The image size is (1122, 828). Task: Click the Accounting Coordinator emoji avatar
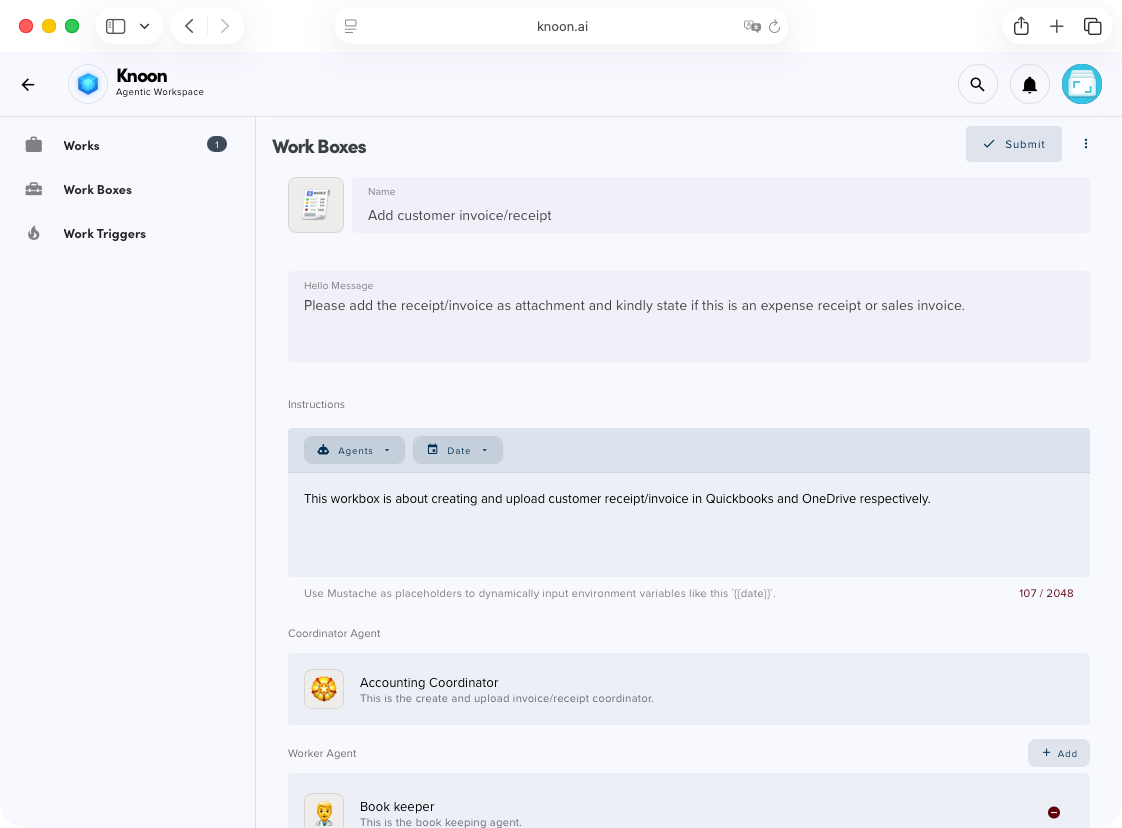(323, 688)
